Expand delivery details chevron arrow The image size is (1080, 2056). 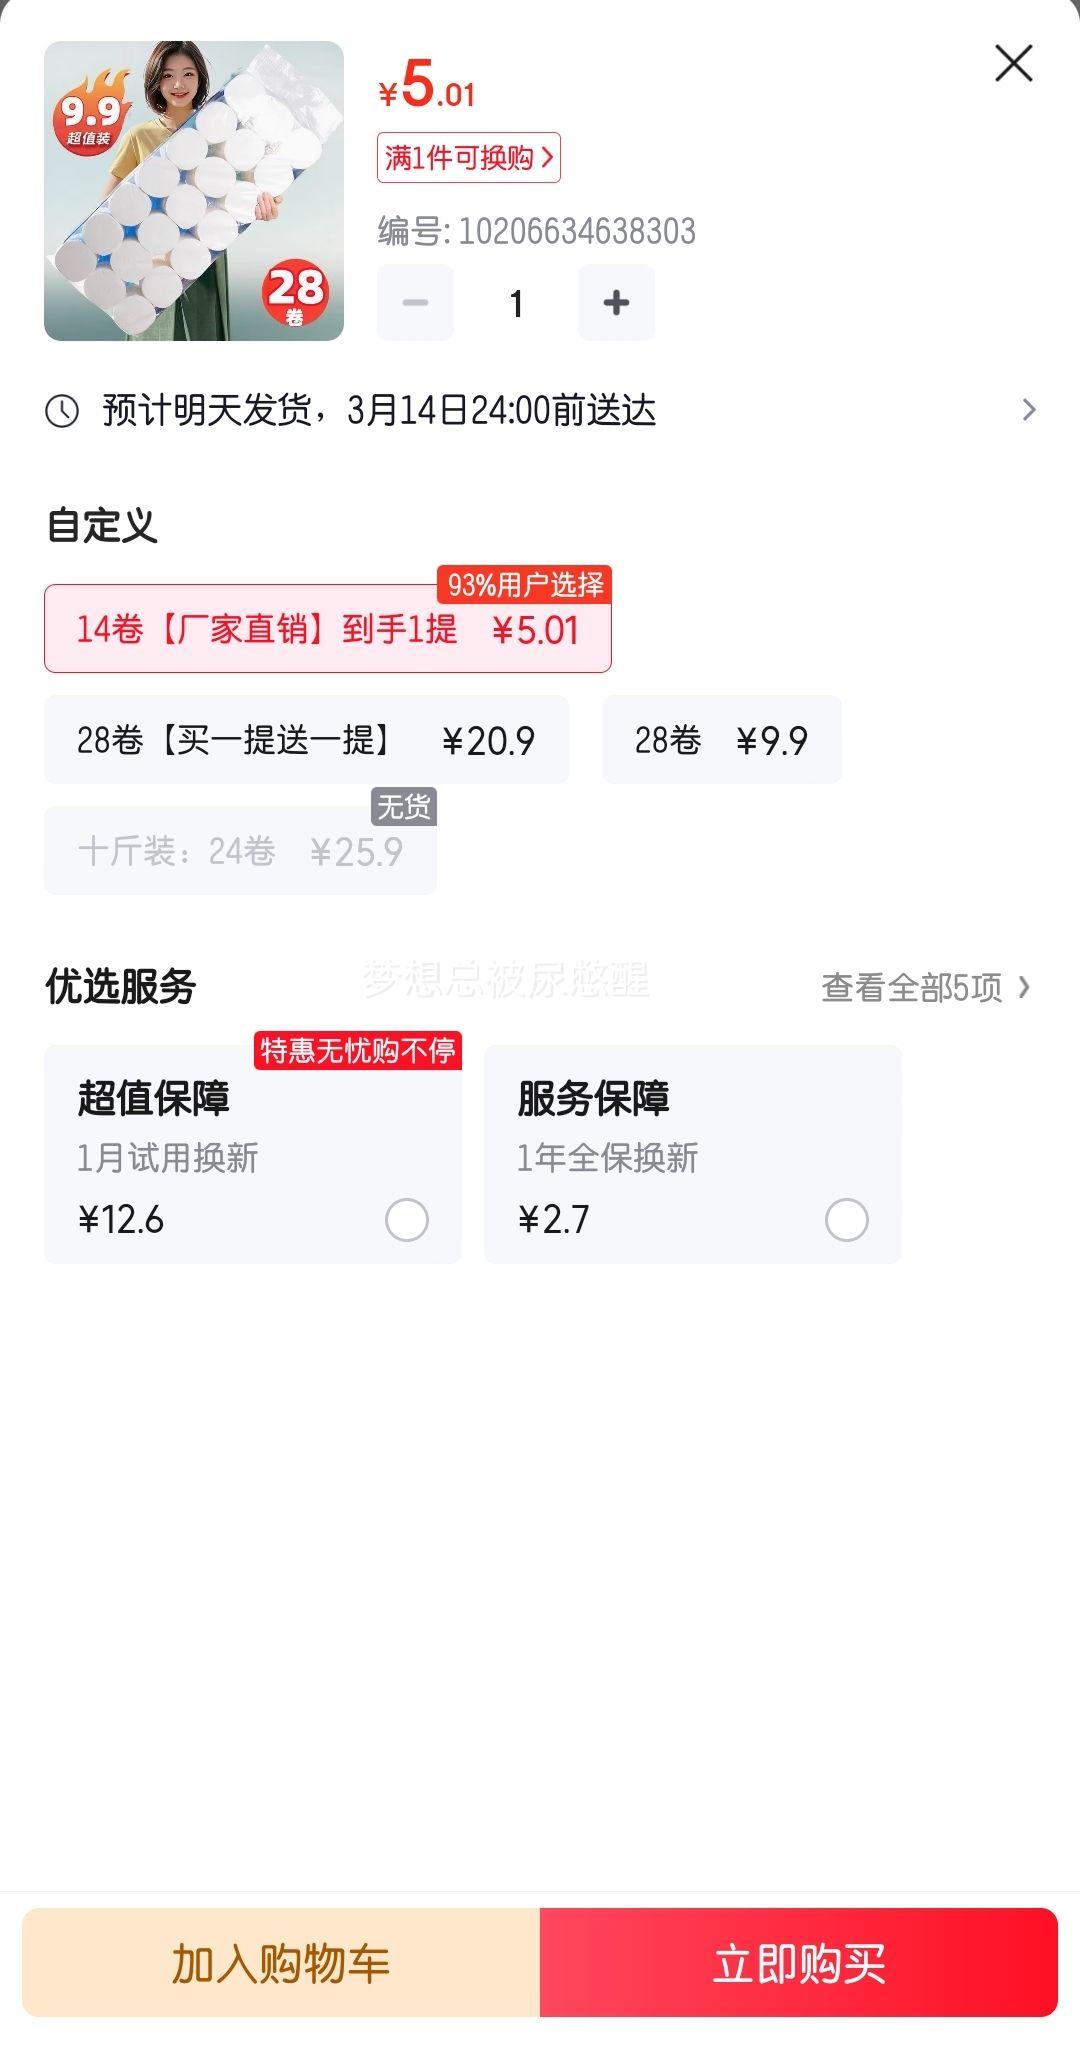1028,410
